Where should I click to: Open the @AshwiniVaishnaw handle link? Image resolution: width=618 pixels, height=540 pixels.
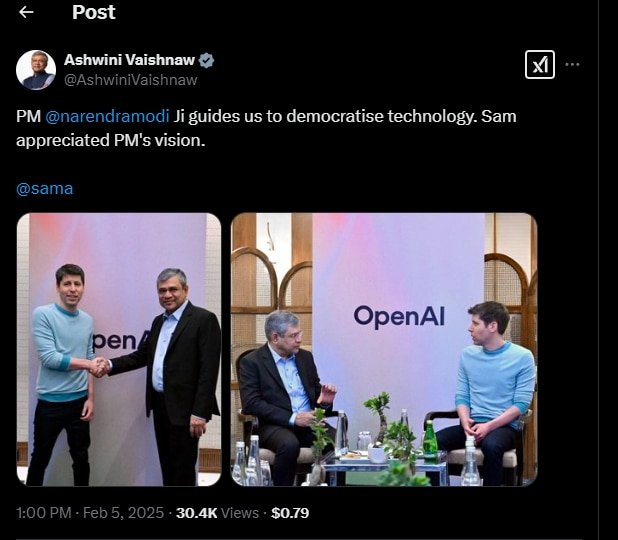[130, 80]
